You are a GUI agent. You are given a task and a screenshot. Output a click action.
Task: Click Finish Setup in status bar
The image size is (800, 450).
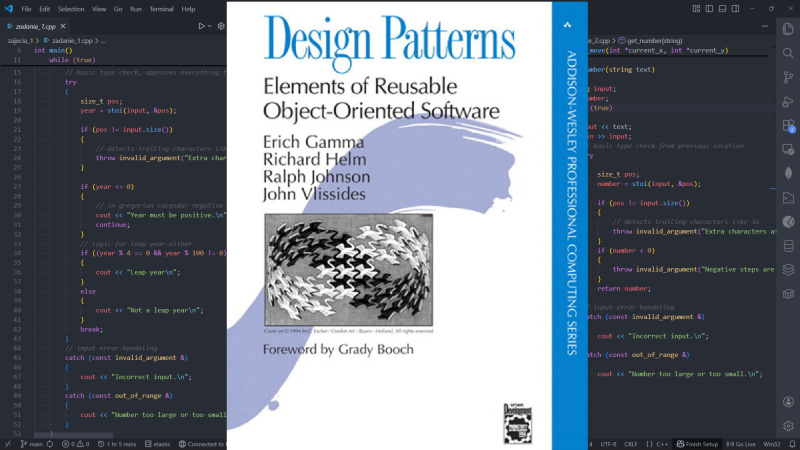[697, 444]
